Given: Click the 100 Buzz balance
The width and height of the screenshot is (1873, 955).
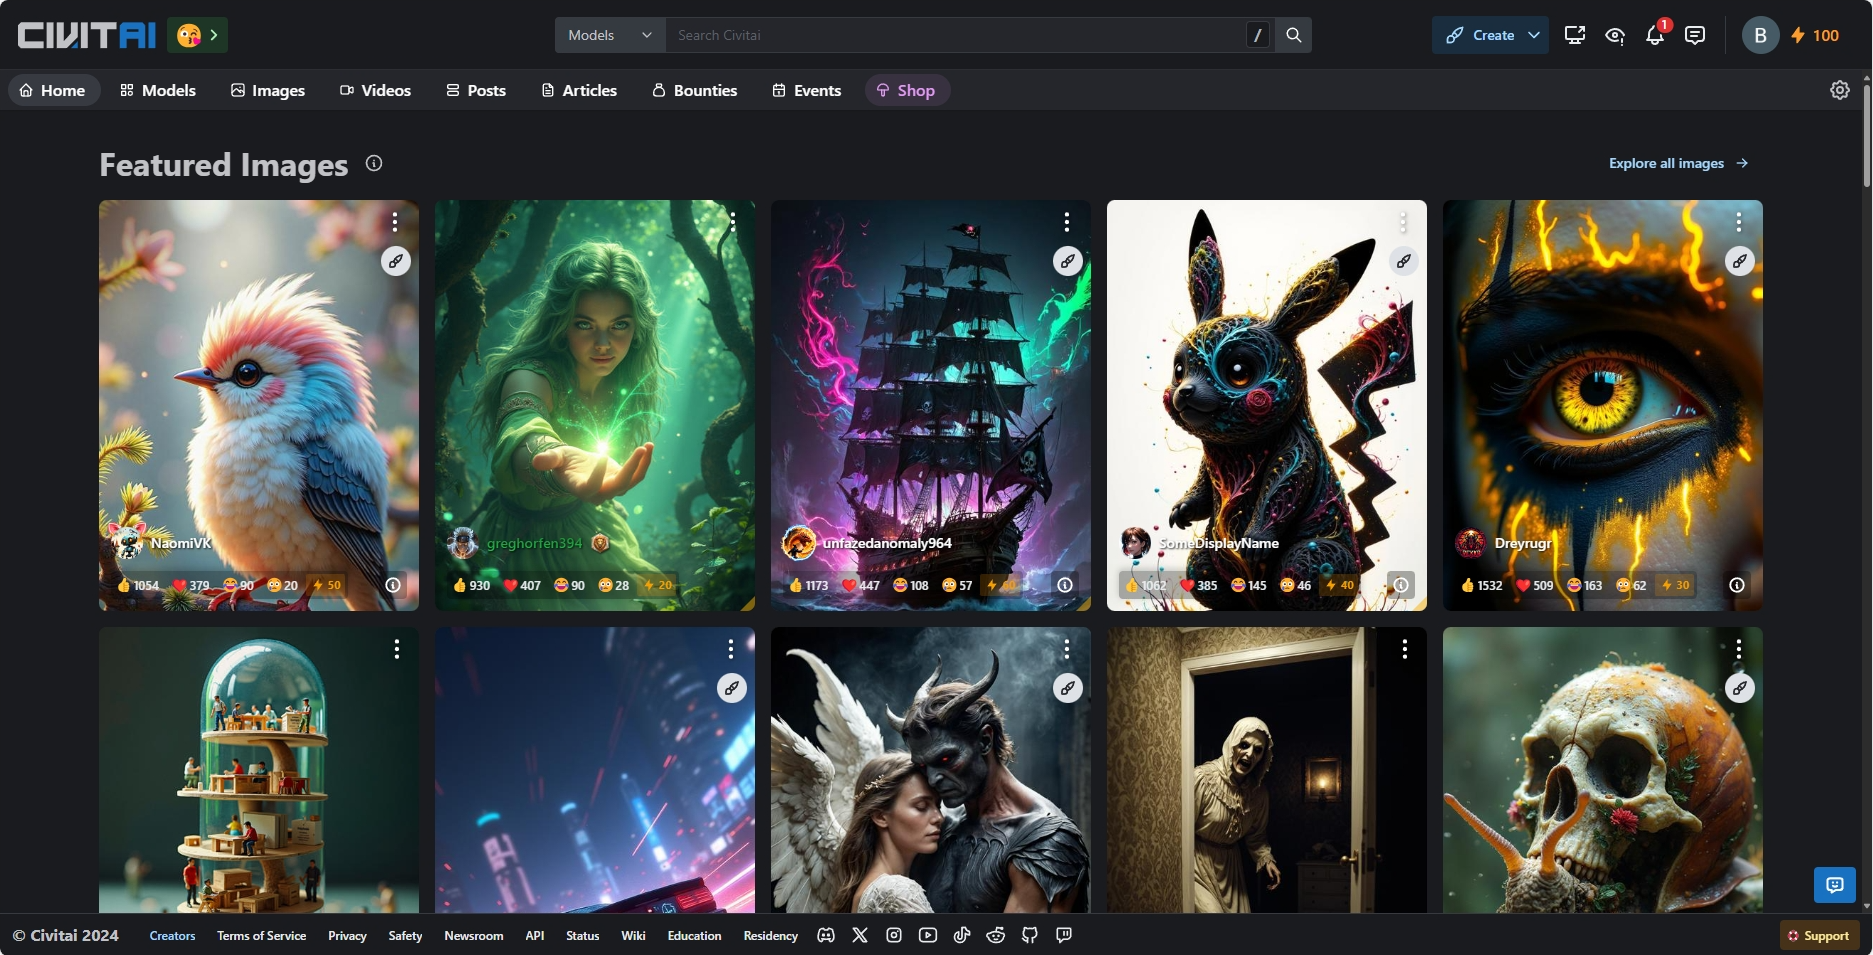Looking at the screenshot, I should (x=1815, y=35).
